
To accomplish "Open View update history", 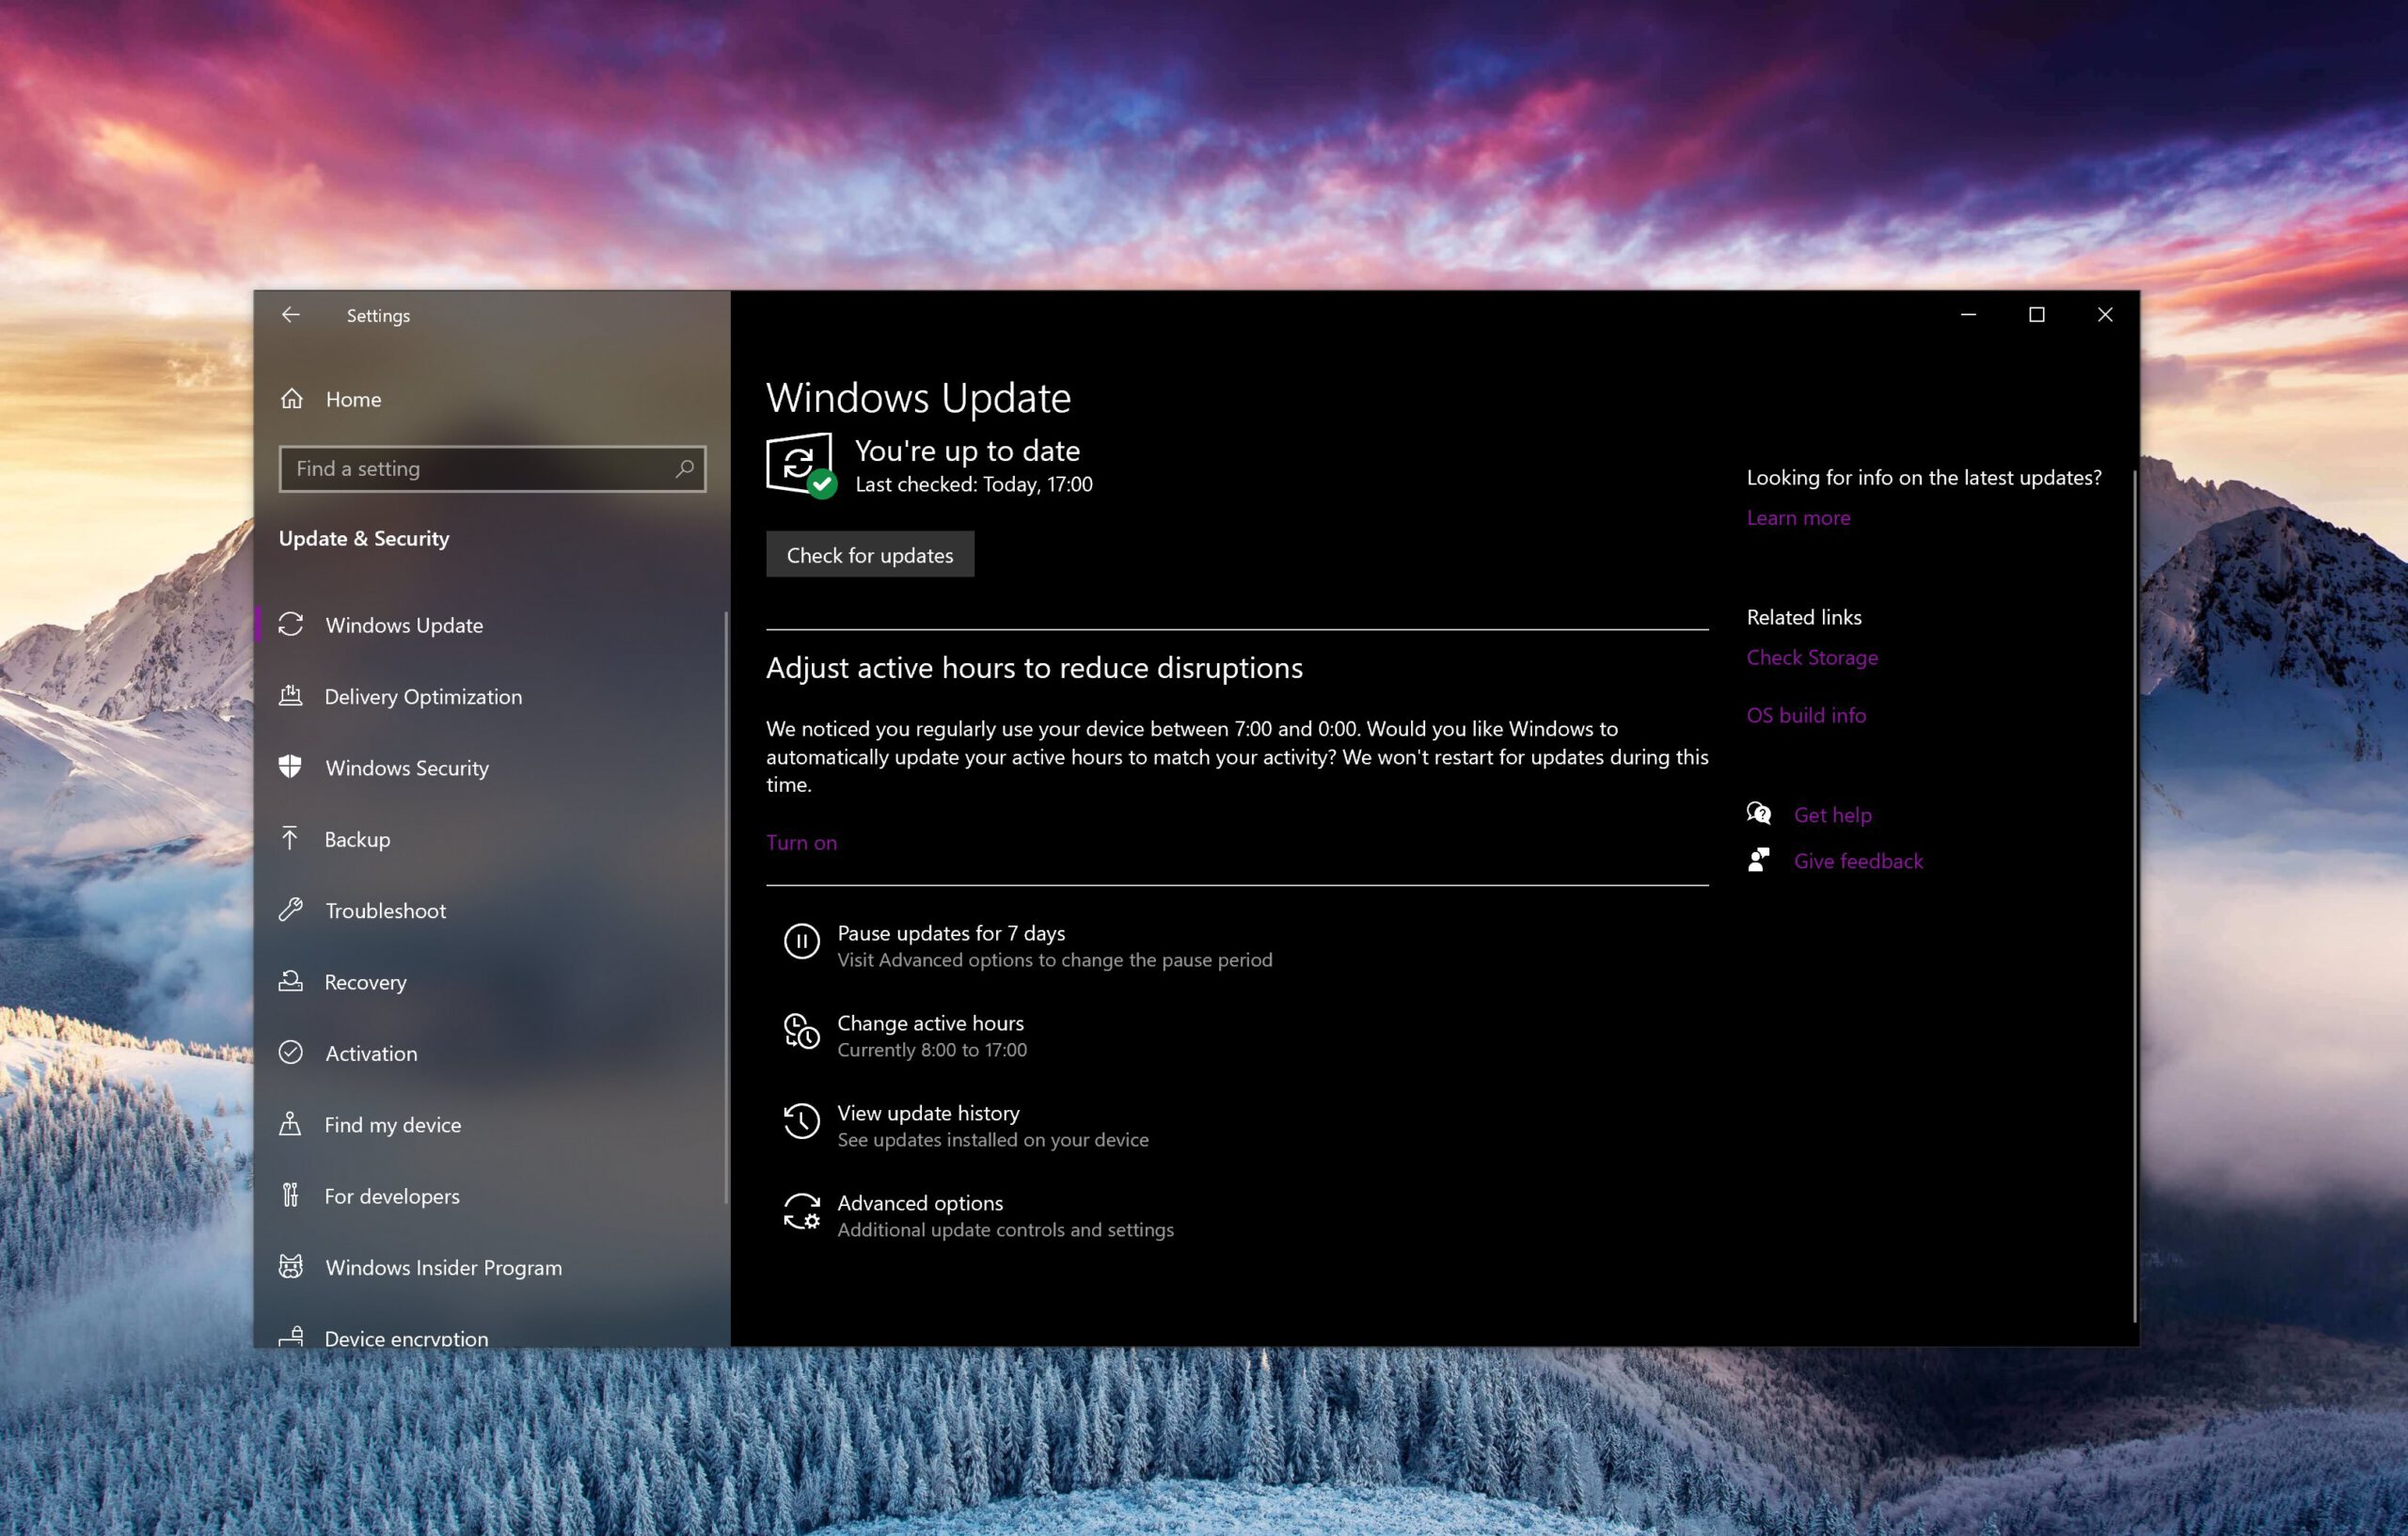I will point(1238,1125).
